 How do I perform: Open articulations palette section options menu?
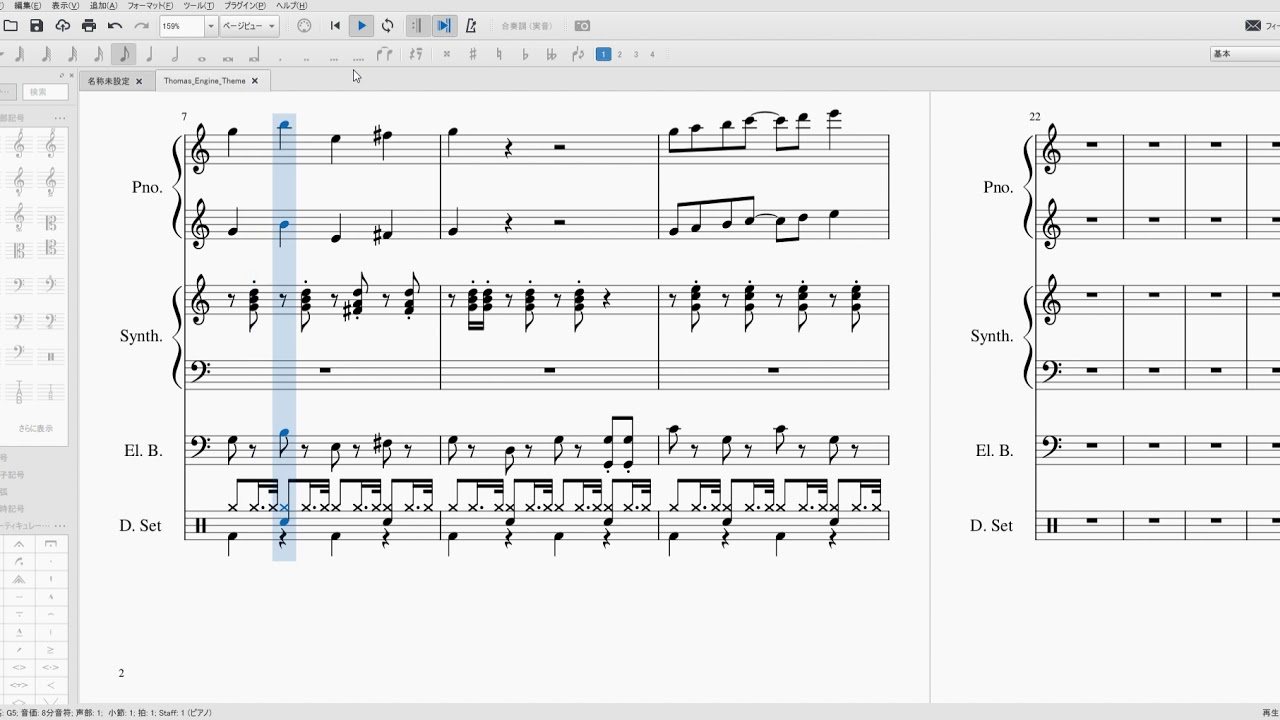60,526
